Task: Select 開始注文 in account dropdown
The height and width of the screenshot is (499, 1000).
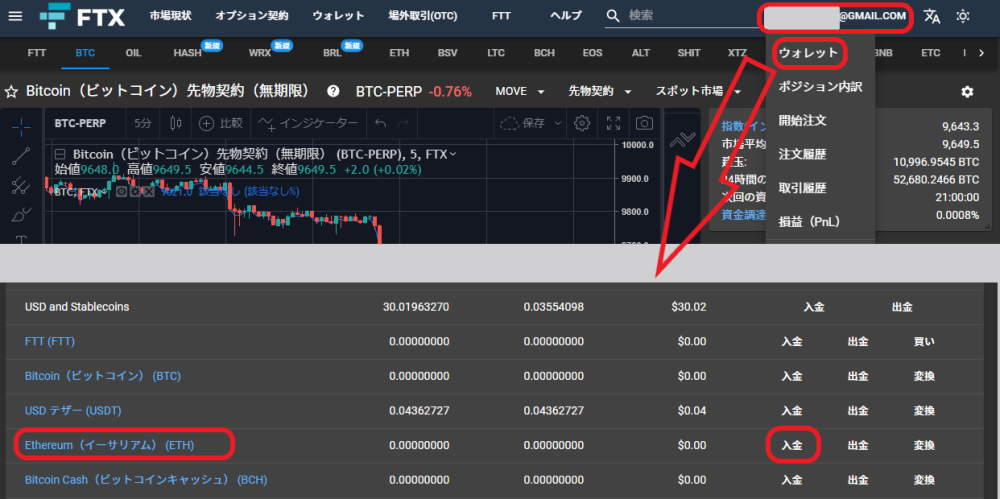Action: pos(802,120)
